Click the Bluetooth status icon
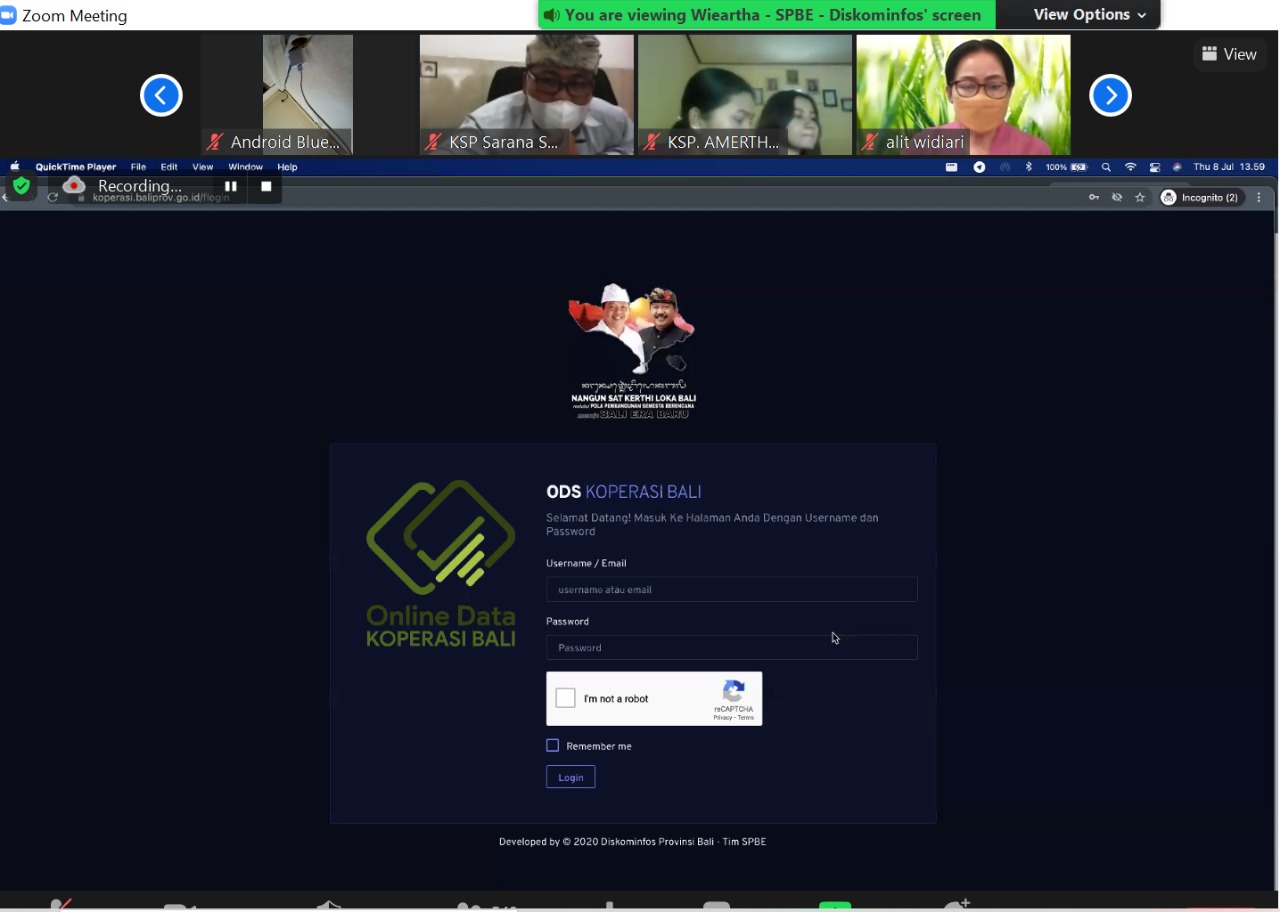Screen dimensions: 1280x912 tap(1028, 167)
